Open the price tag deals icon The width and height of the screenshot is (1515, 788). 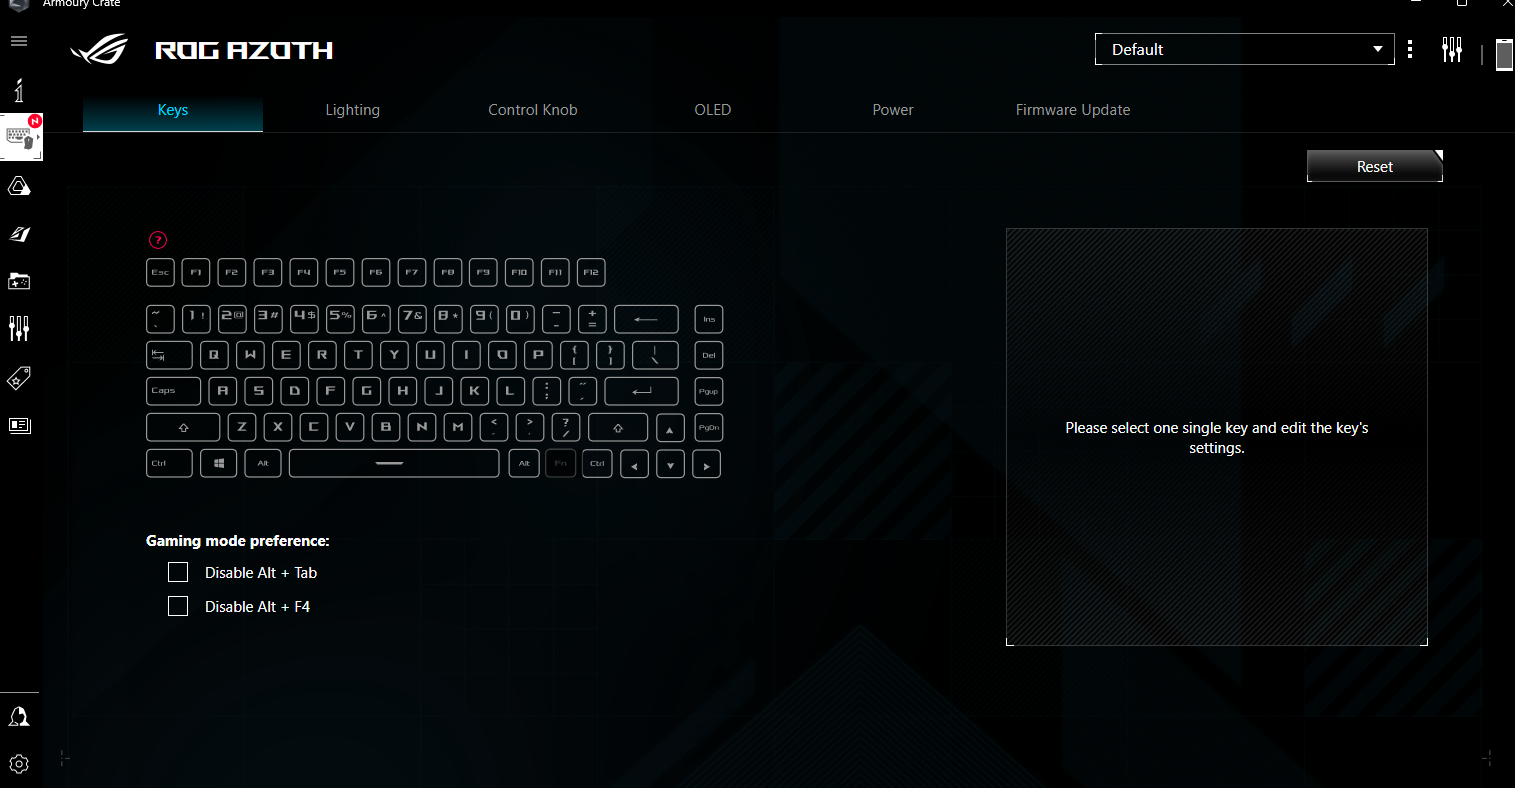(x=19, y=378)
